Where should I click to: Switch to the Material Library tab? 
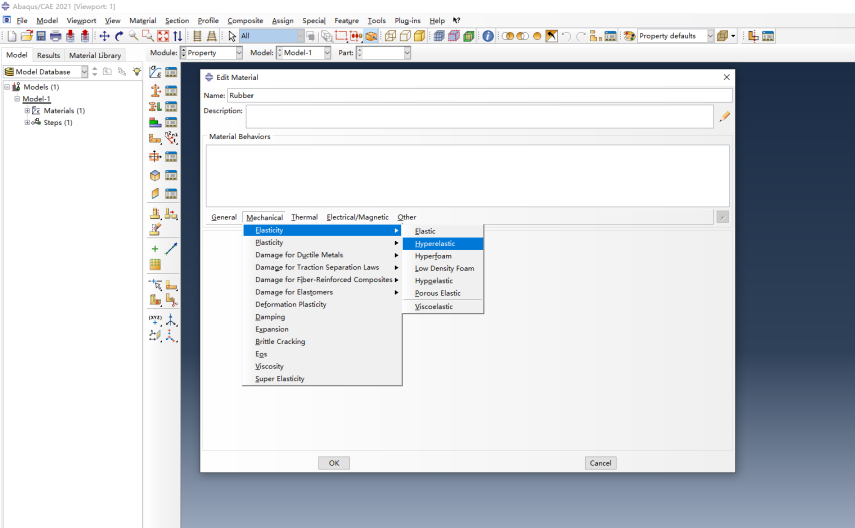tap(95, 55)
